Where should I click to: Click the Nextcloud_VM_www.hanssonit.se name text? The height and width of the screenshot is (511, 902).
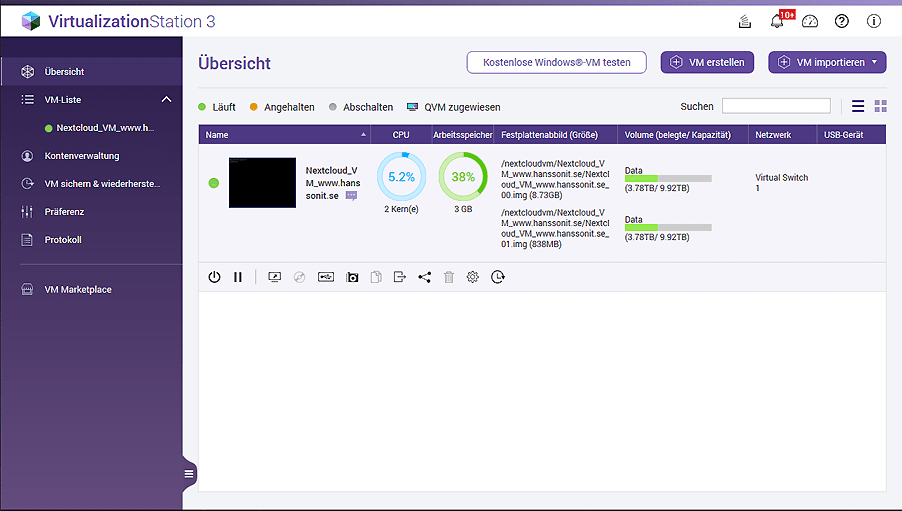332,183
